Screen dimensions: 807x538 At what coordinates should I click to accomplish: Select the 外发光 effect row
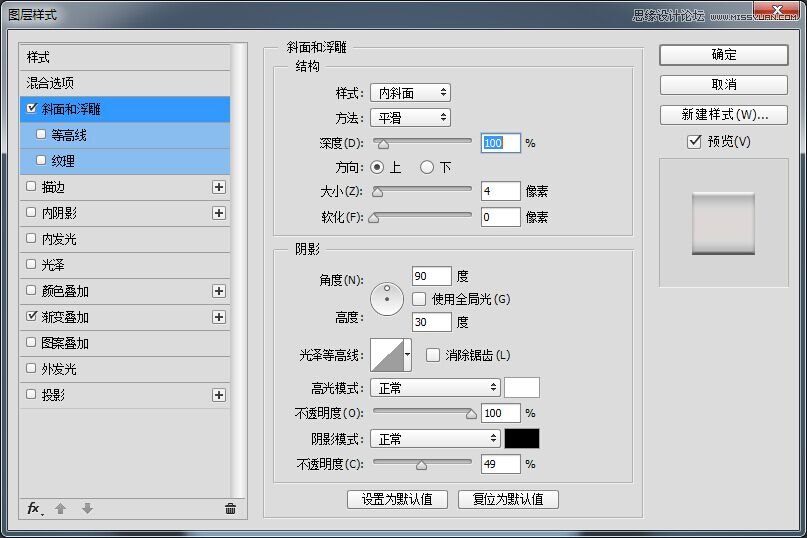125,369
